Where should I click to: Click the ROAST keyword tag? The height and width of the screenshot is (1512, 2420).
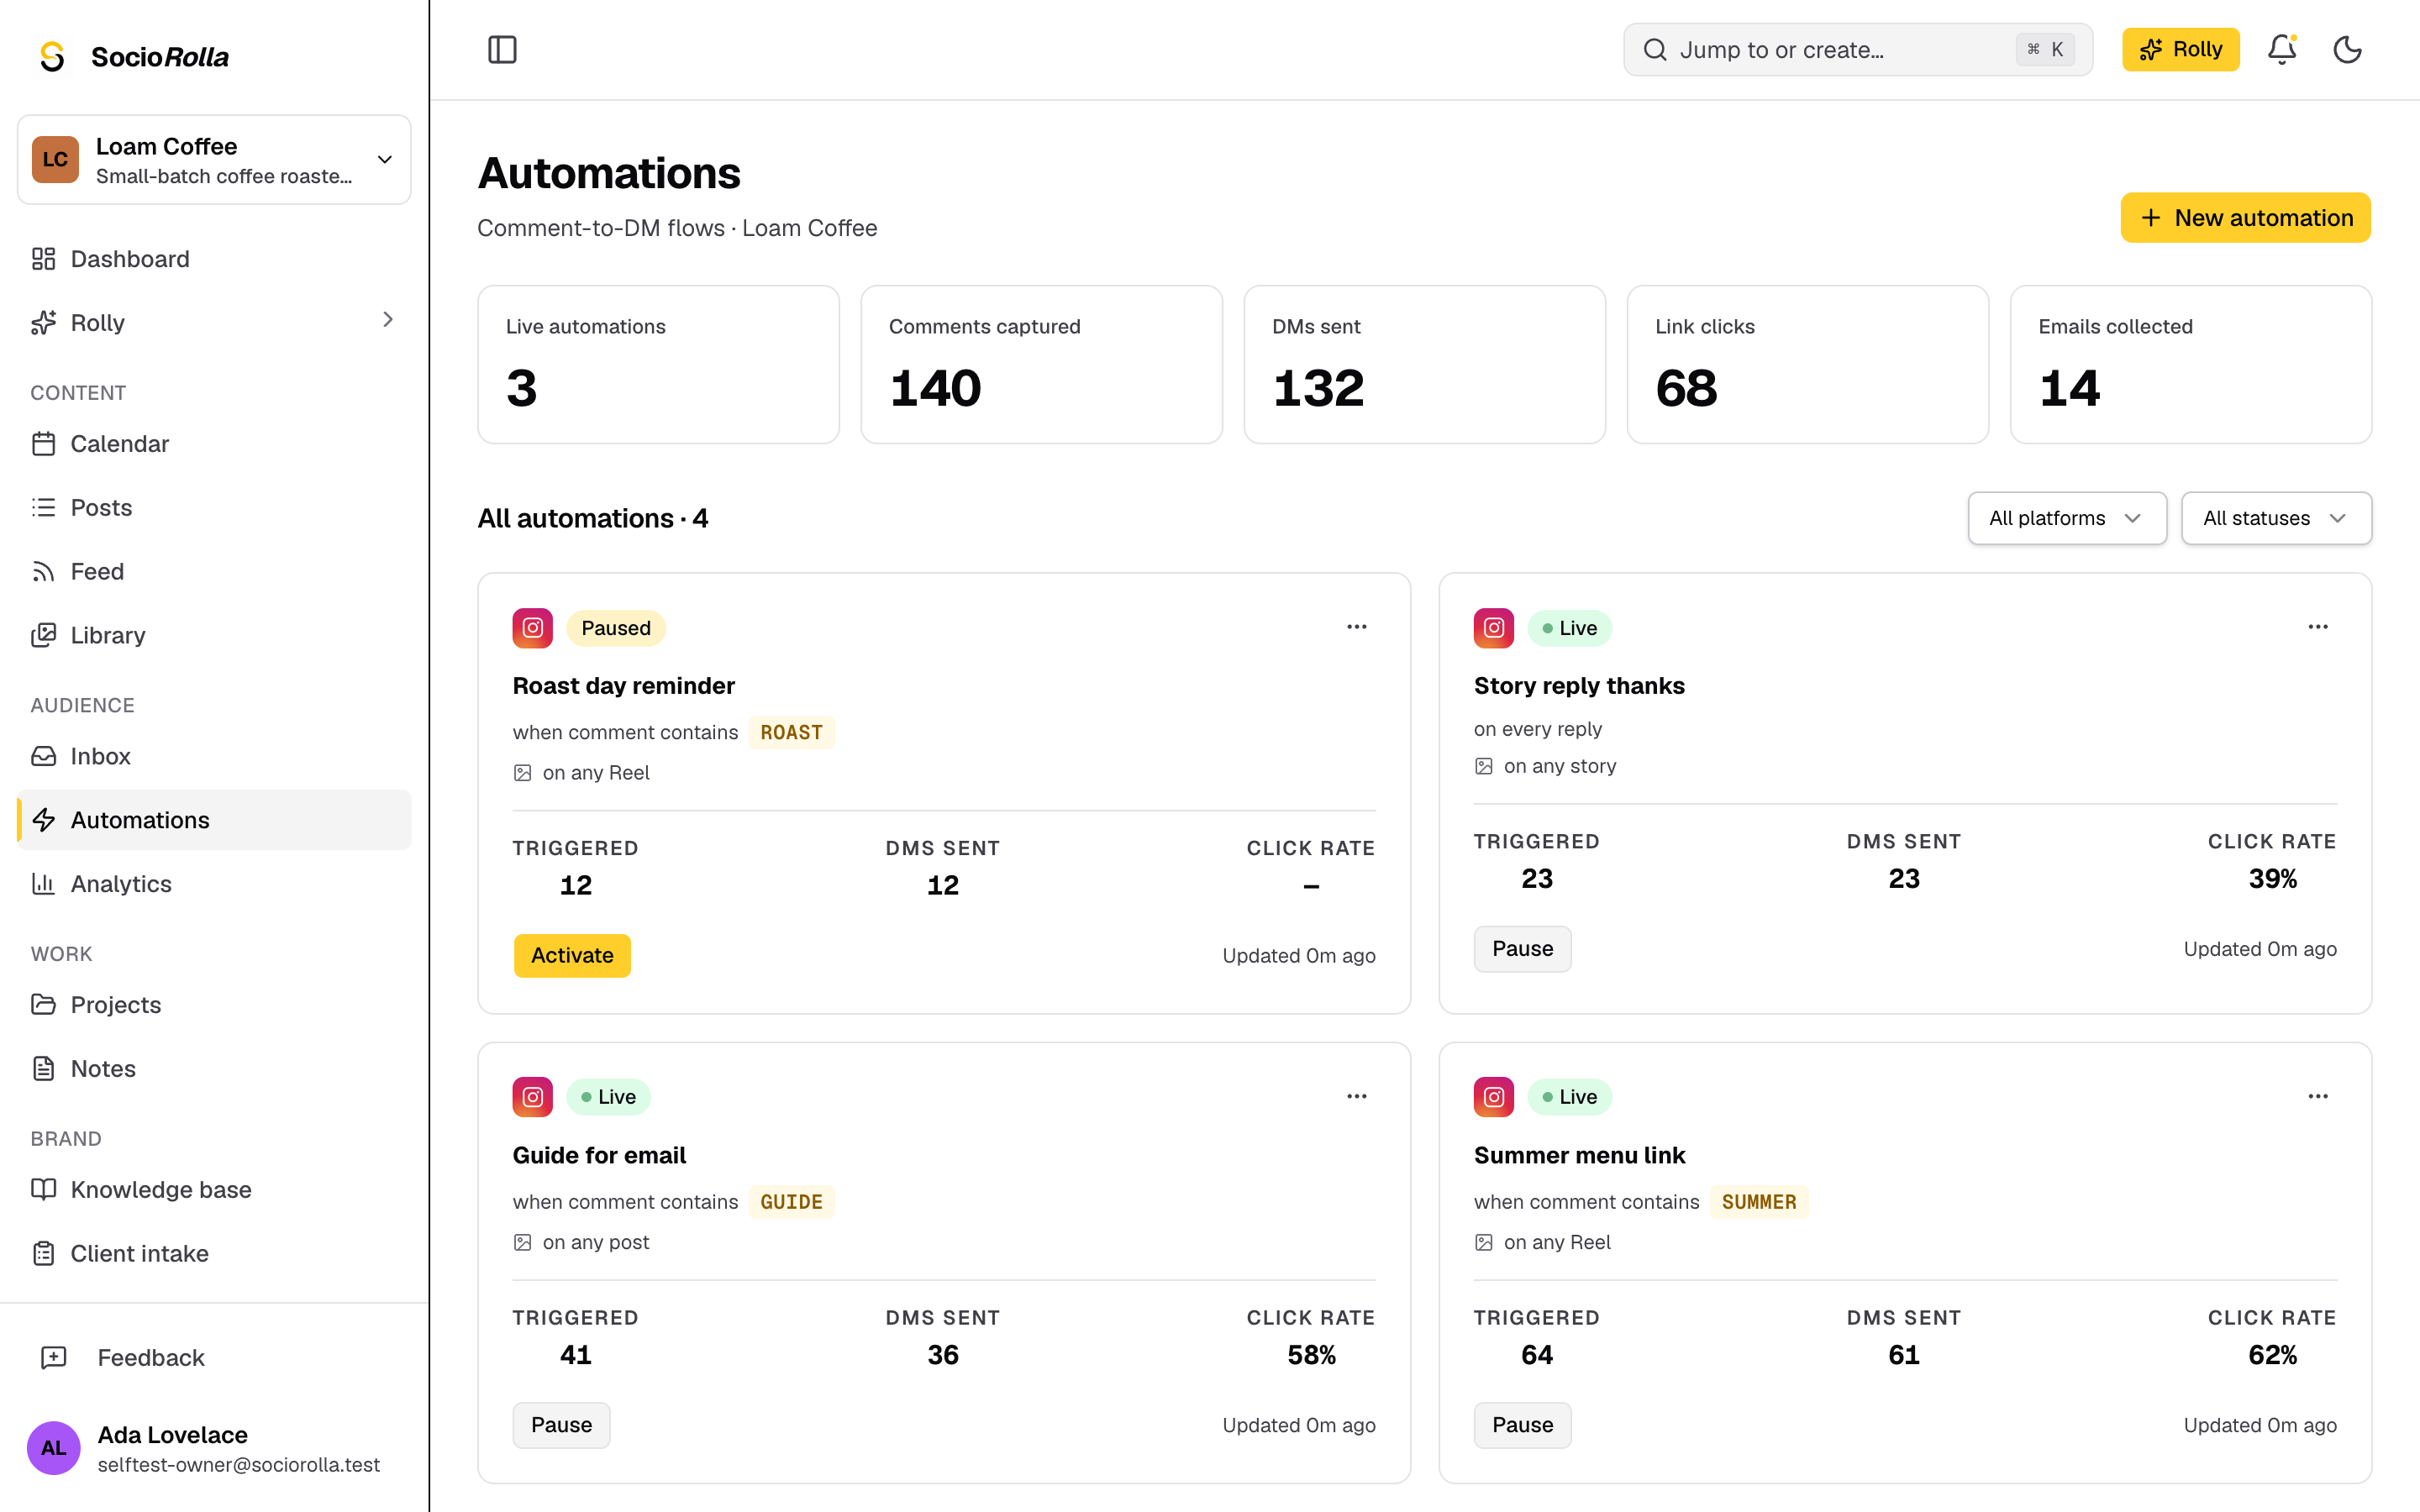click(791, 732)
